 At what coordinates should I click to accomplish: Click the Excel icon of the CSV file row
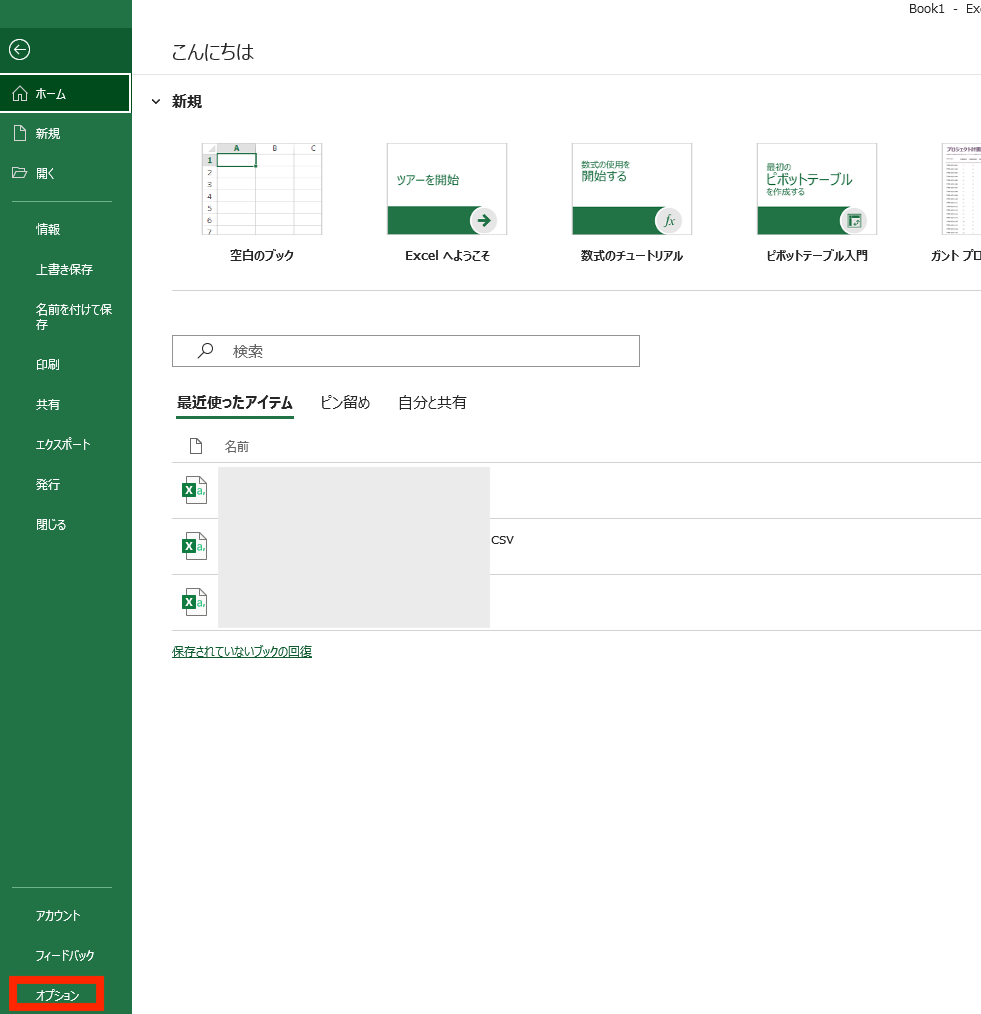194,546
